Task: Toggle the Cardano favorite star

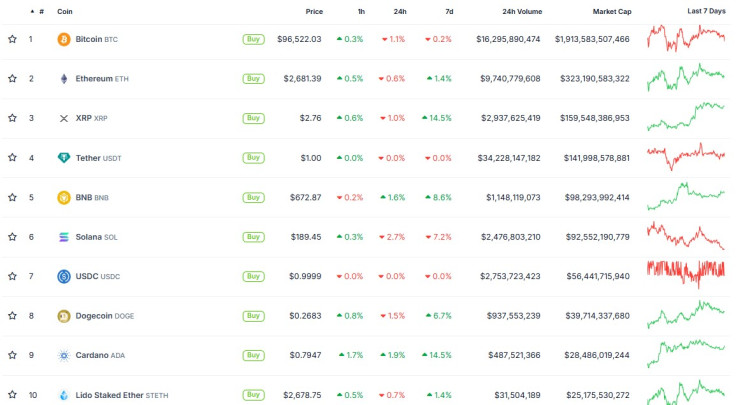Action: pos(12,355)
